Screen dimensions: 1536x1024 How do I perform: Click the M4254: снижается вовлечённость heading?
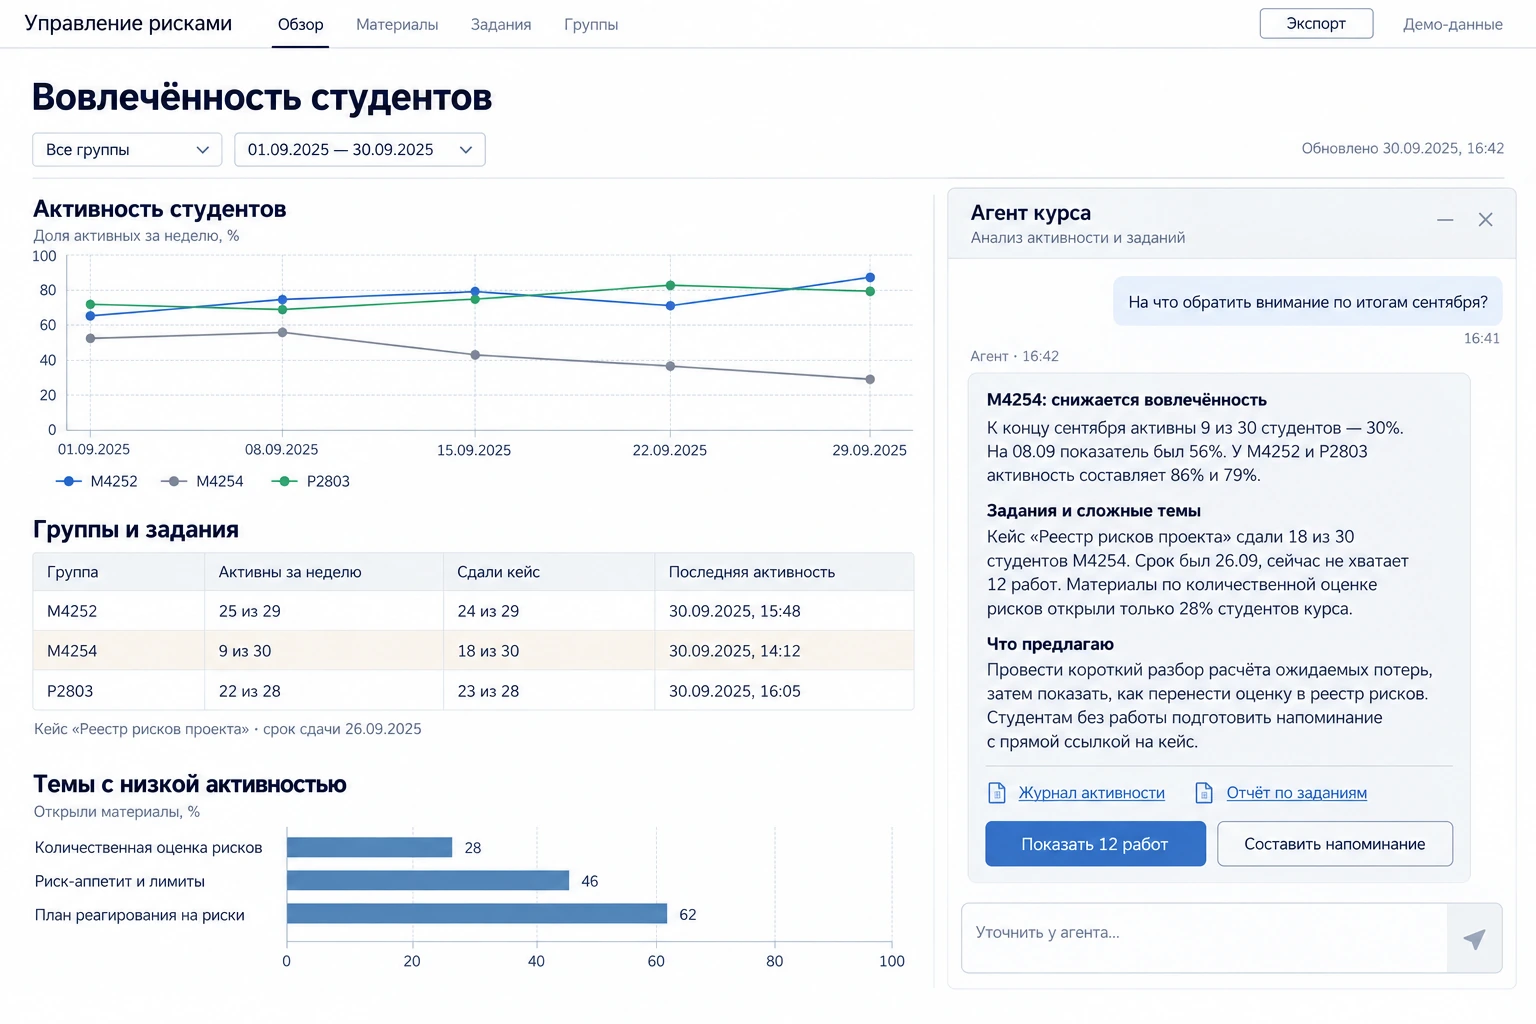point(1127,400)
